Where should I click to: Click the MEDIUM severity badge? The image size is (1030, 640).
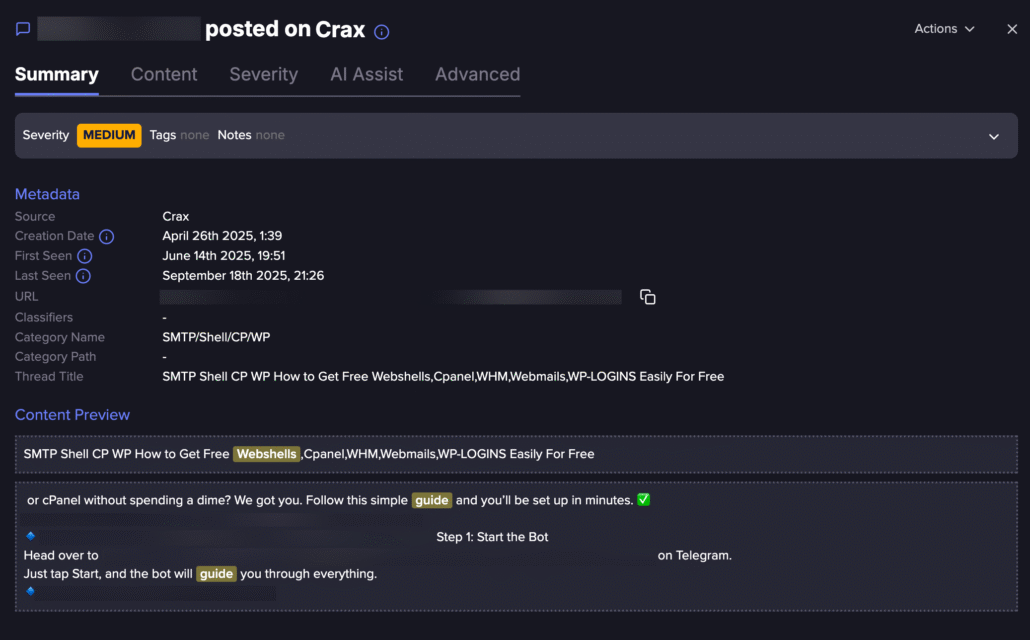click(x=109, y=135)
